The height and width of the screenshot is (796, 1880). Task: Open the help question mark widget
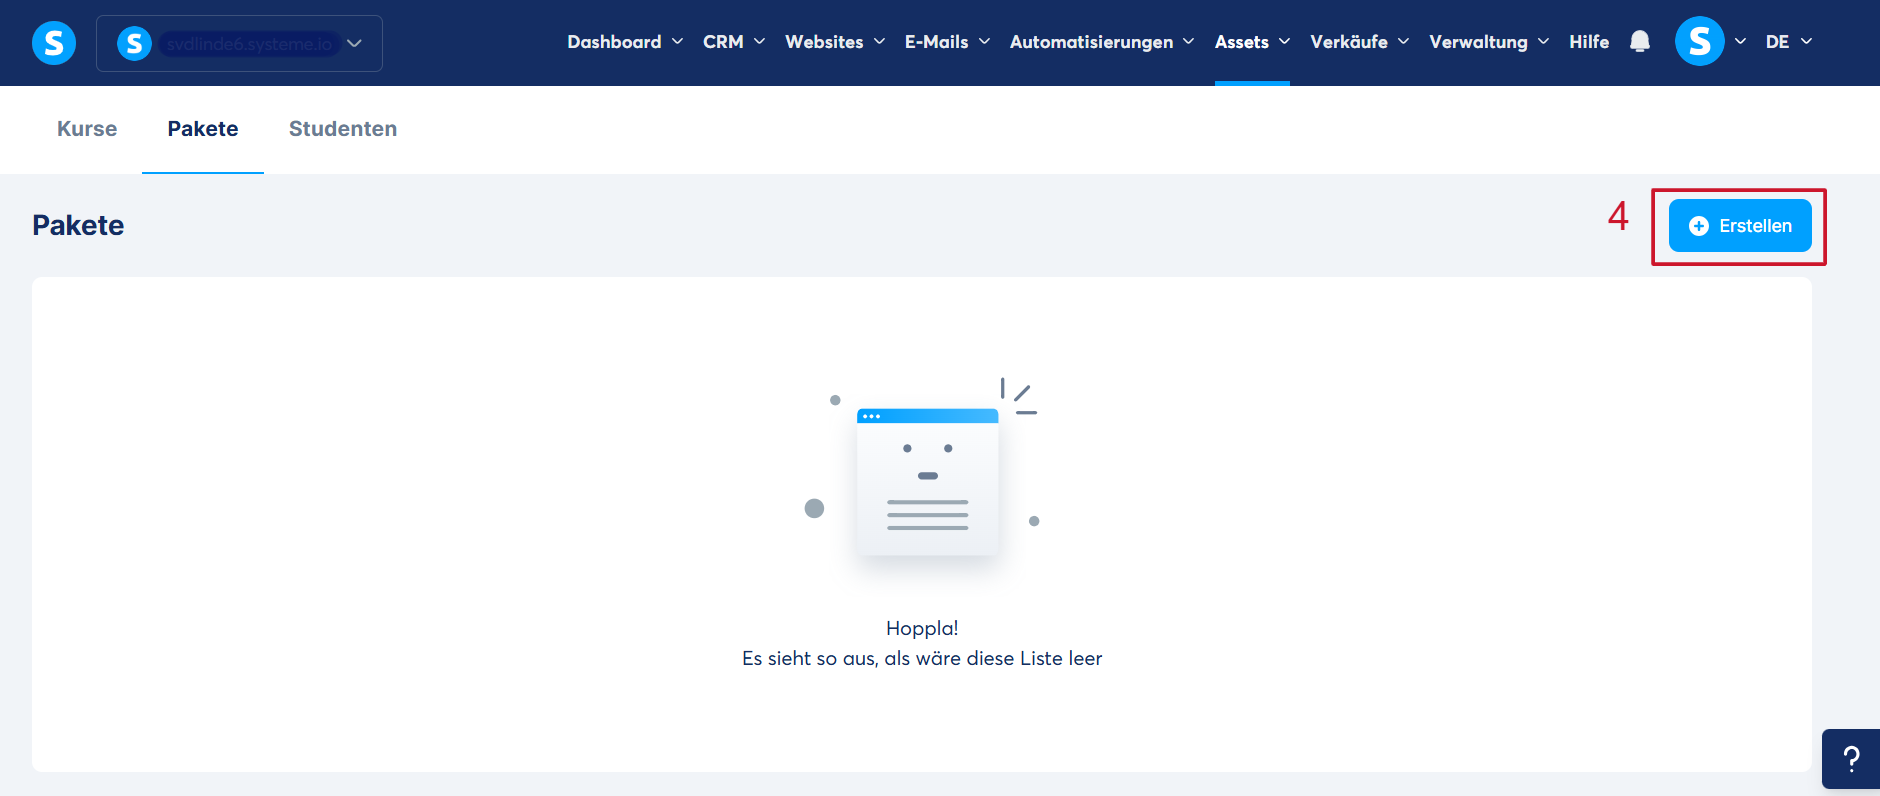point(1851,759)
